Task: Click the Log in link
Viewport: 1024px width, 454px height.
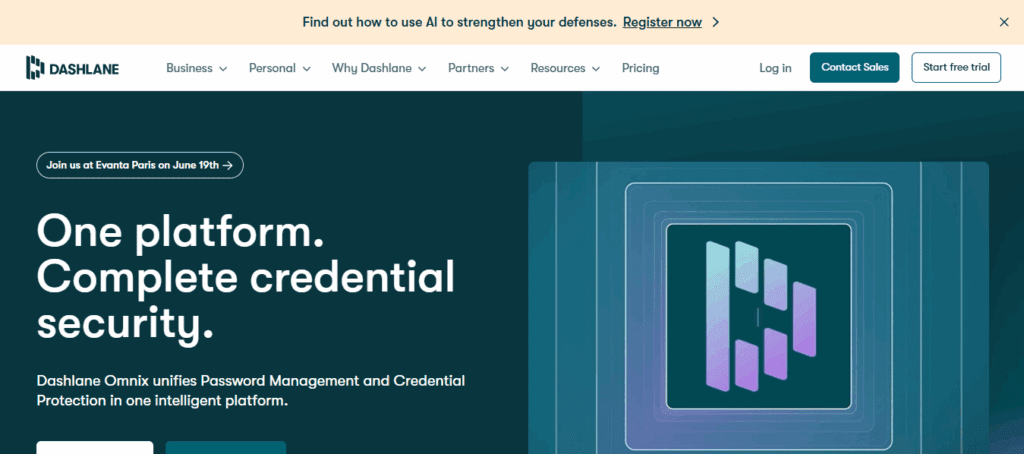Action: 775,68
